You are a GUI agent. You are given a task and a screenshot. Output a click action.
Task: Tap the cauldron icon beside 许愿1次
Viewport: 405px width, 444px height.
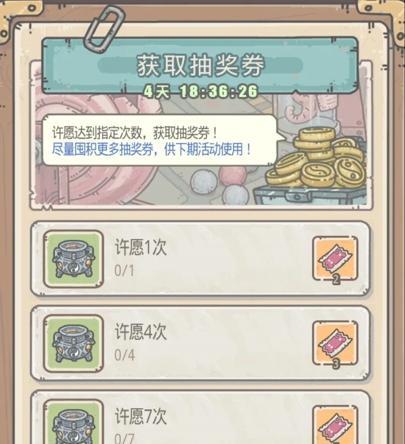(73, 259)
